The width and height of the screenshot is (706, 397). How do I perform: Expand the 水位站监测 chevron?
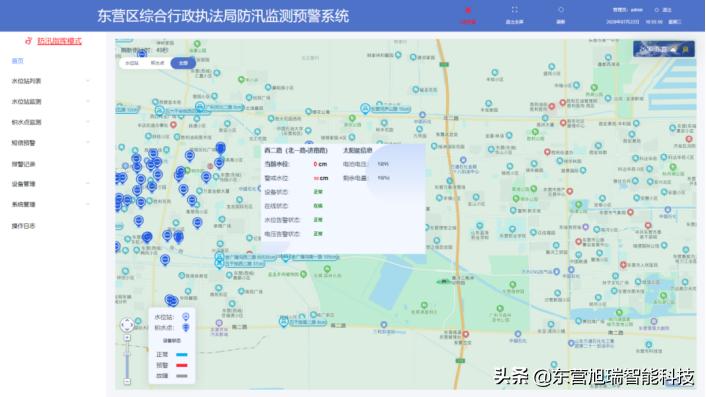88,101
